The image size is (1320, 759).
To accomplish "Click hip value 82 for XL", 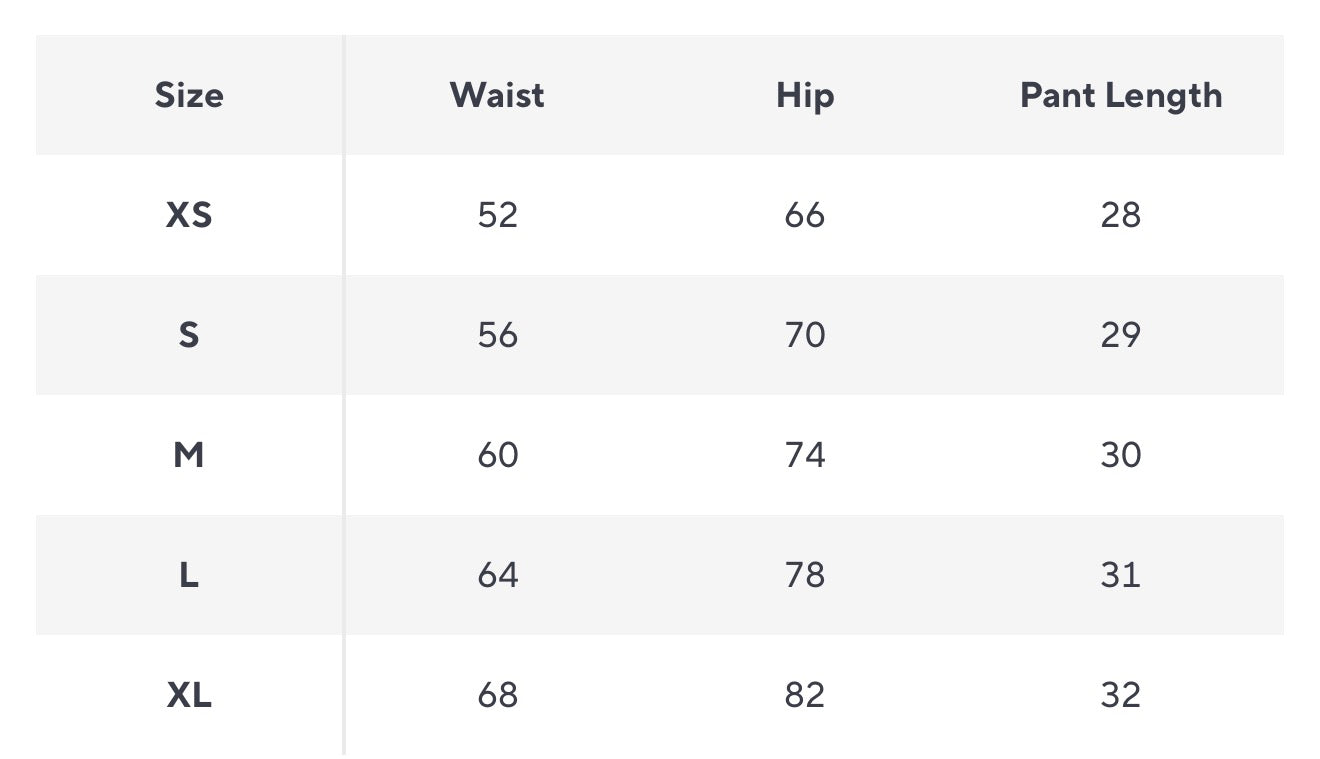I will click(805, 695).
